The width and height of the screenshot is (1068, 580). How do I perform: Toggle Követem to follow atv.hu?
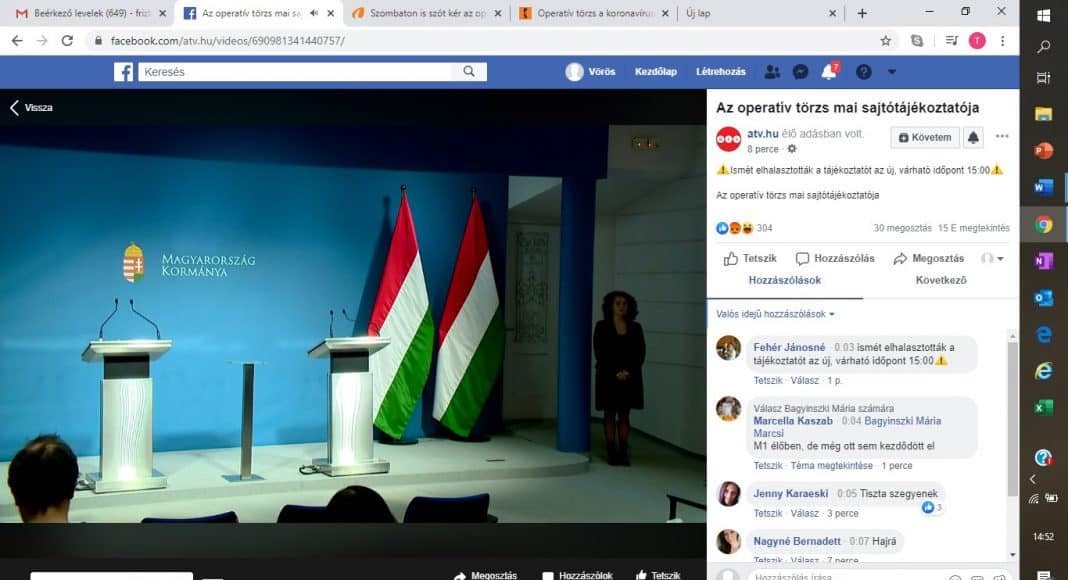(x=925, y=138)
